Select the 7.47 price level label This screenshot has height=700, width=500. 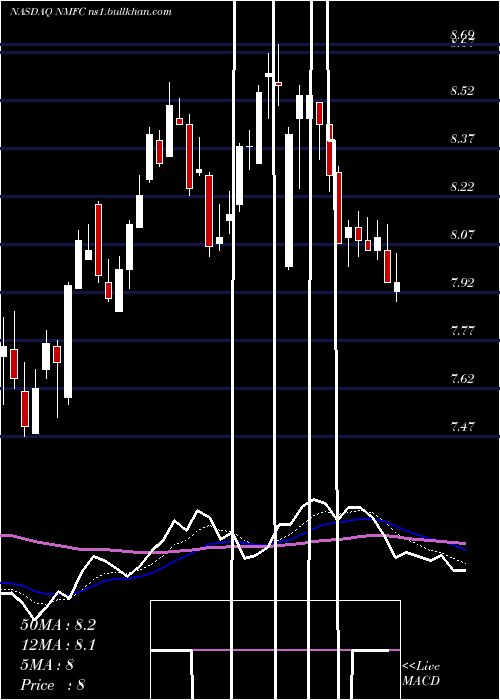tap(462, 426)
